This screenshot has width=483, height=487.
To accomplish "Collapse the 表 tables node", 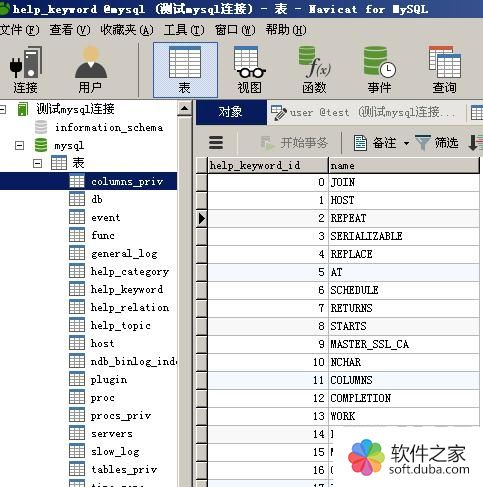I will (x=38, y=163).
